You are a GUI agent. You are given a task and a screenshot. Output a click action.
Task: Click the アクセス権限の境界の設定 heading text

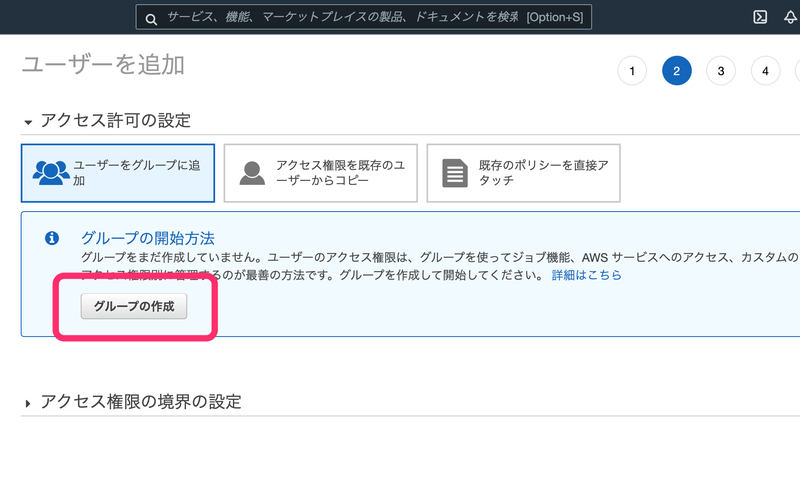(141, 401)
